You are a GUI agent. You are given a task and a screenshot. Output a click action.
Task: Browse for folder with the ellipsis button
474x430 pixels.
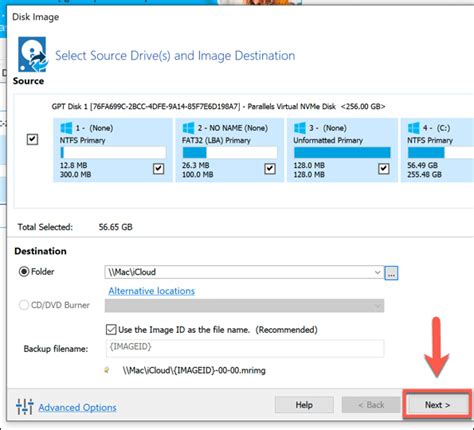(x=391, y=273)
